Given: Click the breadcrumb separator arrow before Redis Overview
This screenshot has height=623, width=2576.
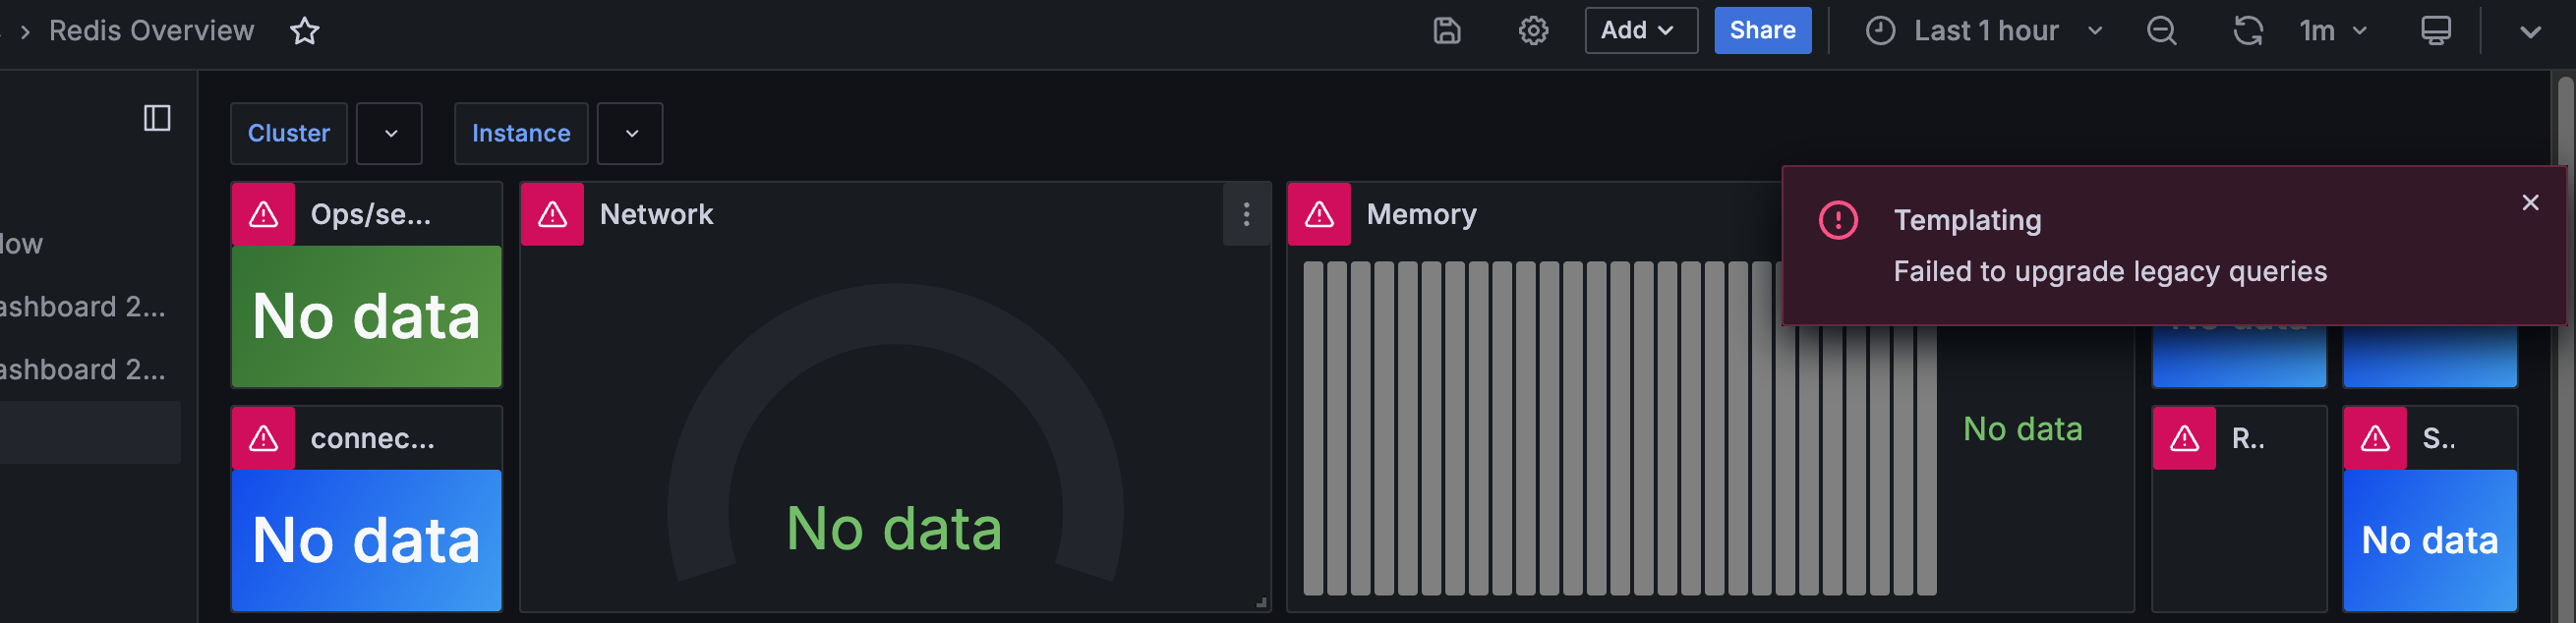Looking at the screenshot, I should tap(25, 32).
